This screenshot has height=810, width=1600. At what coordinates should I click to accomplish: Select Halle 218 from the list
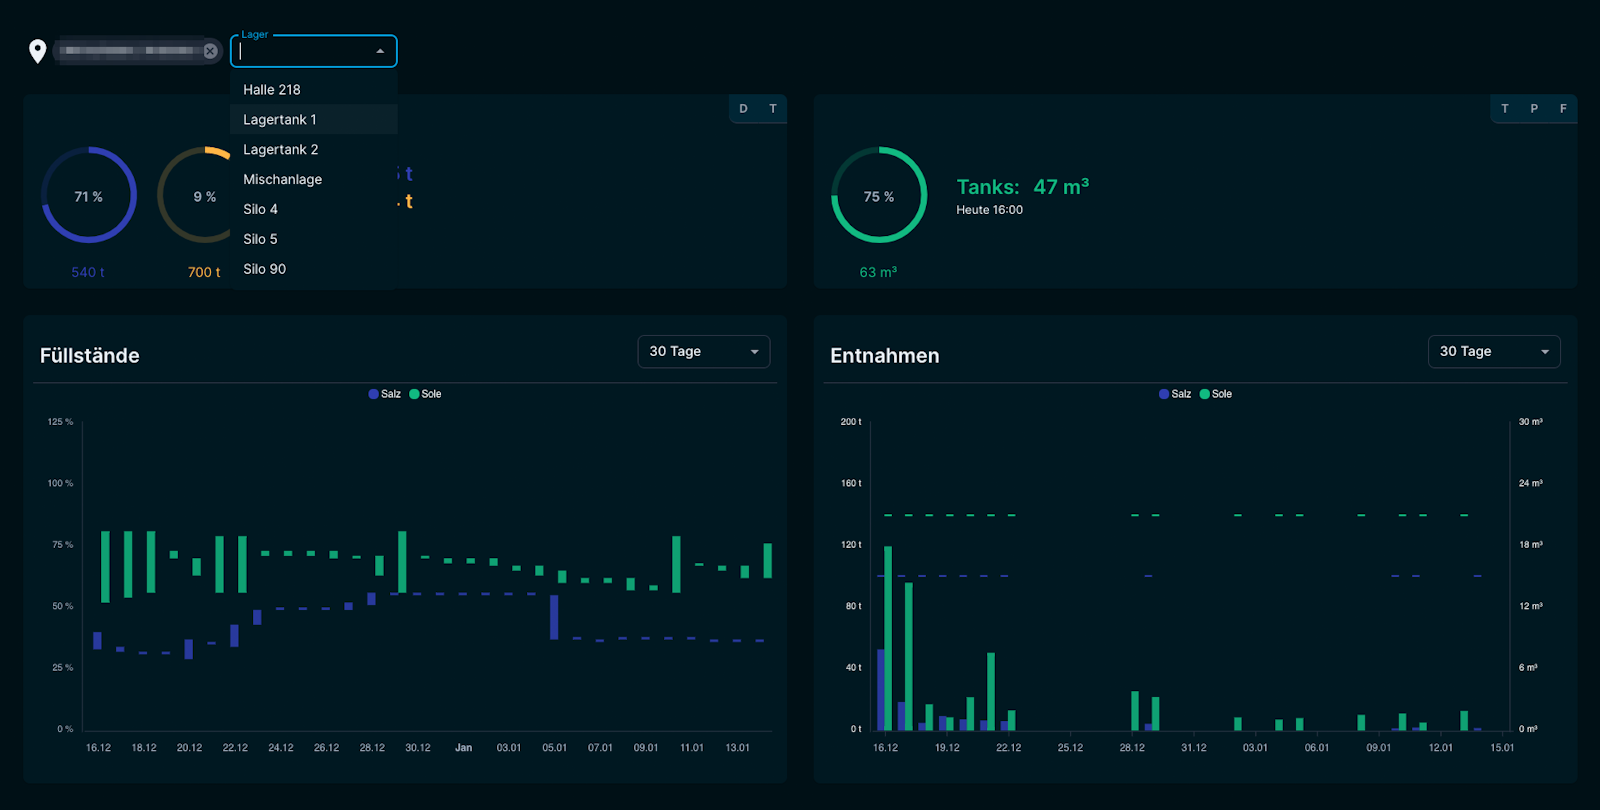tap(314, 89)
